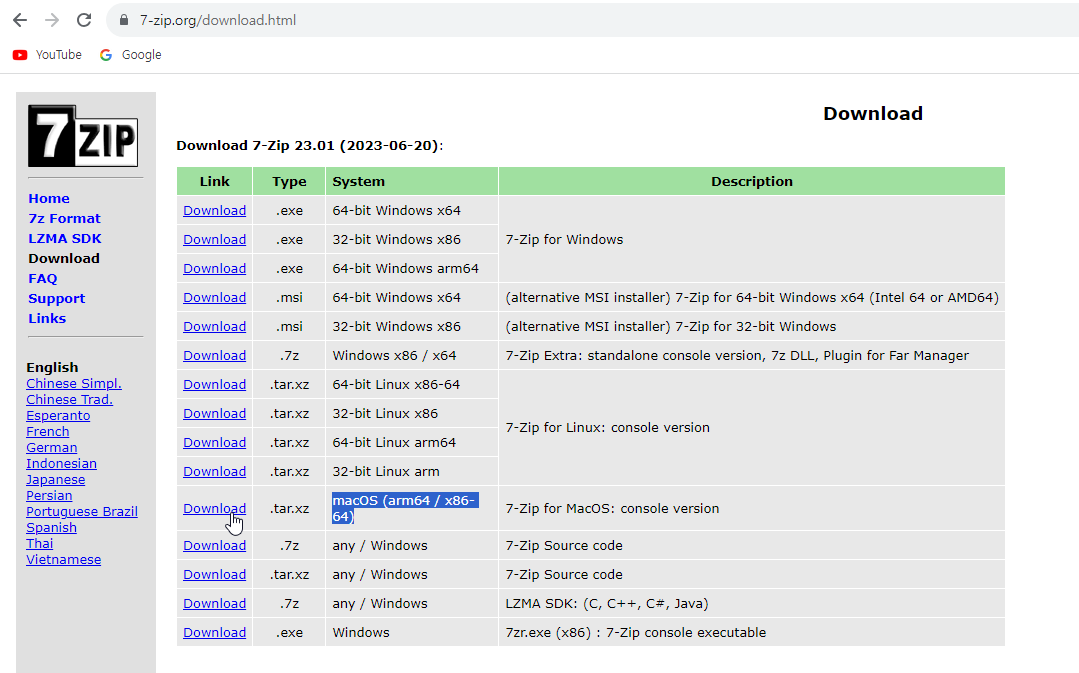
Task: Open the LZMA SDK sidebar link
Action: [x=65, y=238]
